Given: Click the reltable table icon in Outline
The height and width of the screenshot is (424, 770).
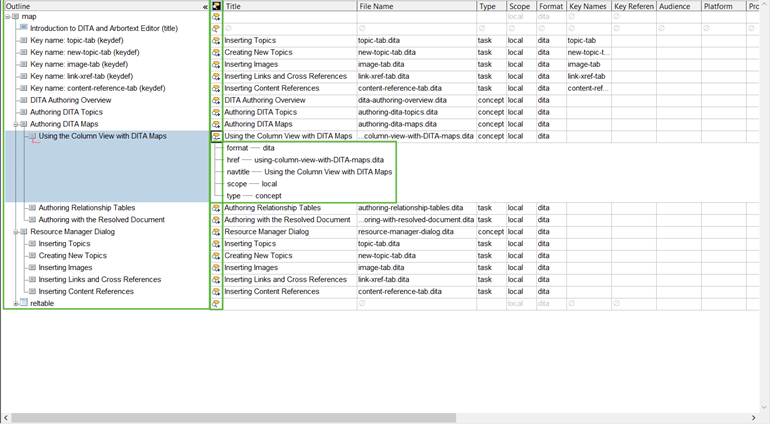Looking at the screenshot, I should [24, 303].
